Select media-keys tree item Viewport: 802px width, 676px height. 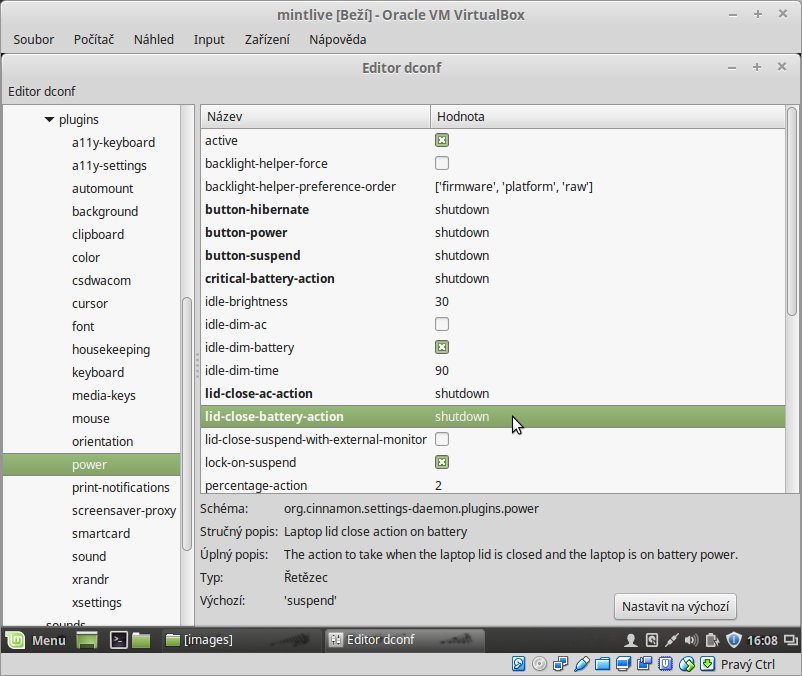[104, 395]
